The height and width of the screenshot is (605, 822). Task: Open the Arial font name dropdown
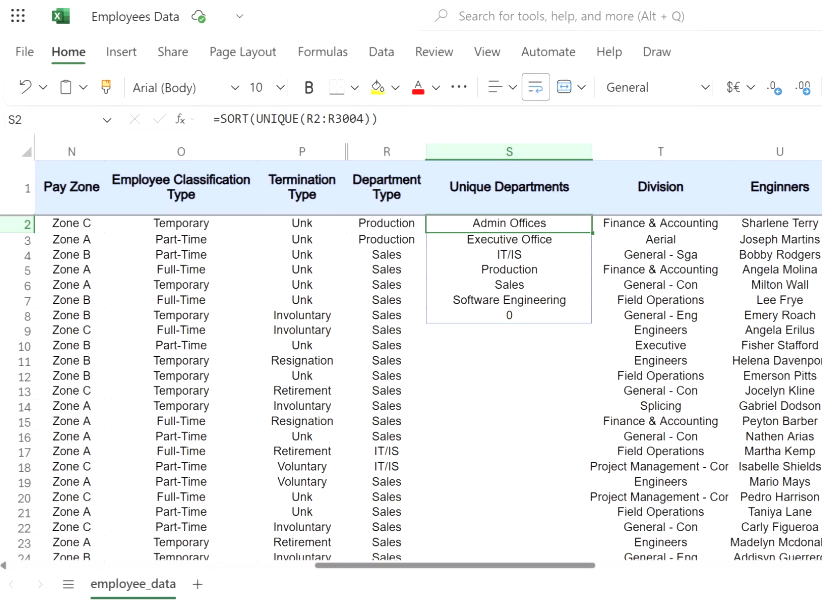(x=235, y=88)
